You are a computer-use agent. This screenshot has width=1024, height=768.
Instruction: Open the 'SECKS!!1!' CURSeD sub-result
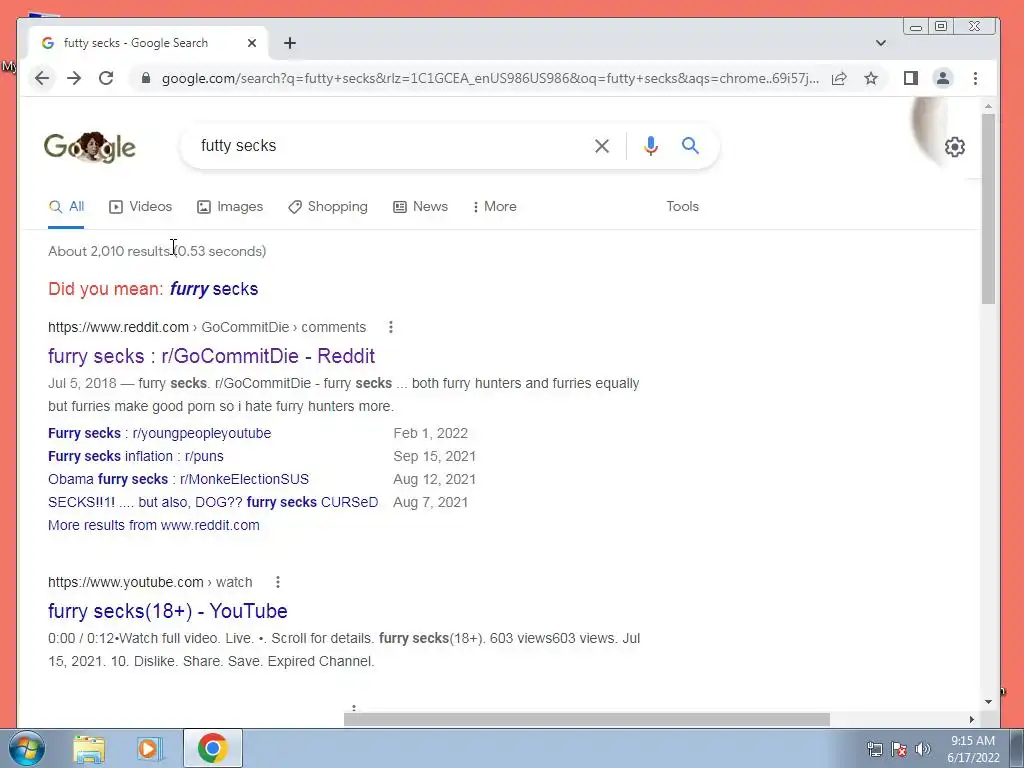(x=213, y=502)
